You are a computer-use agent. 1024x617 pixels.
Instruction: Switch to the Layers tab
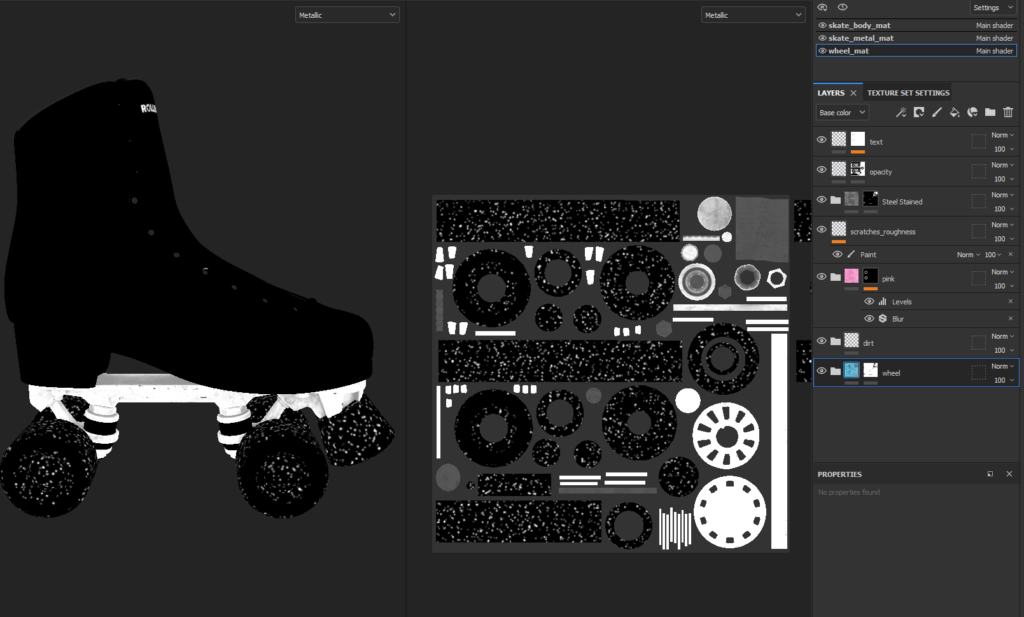coord(831,93)
